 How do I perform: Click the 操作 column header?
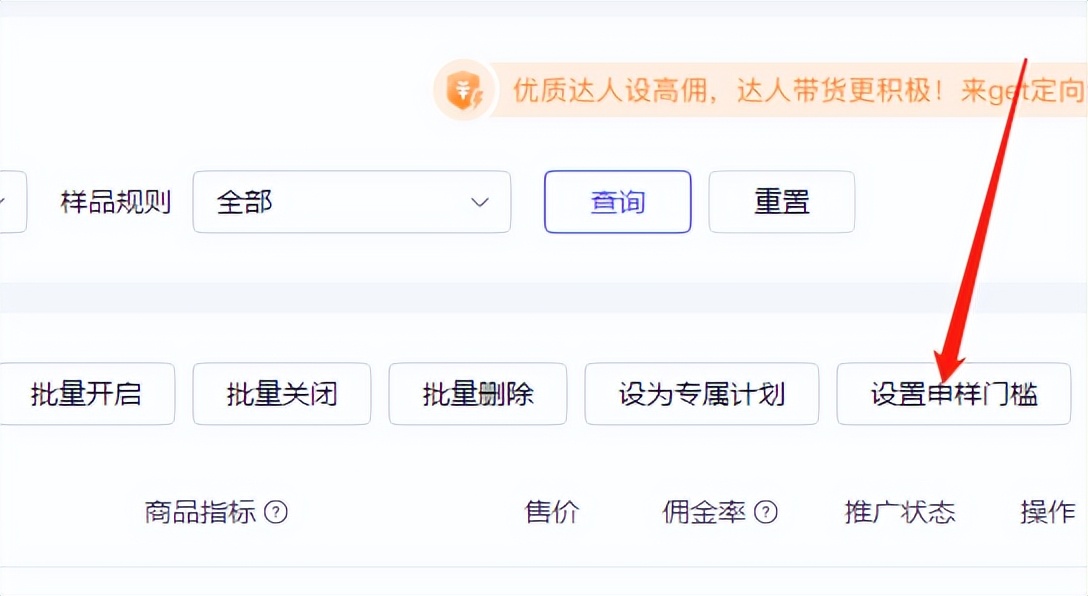pos(1047,513)
